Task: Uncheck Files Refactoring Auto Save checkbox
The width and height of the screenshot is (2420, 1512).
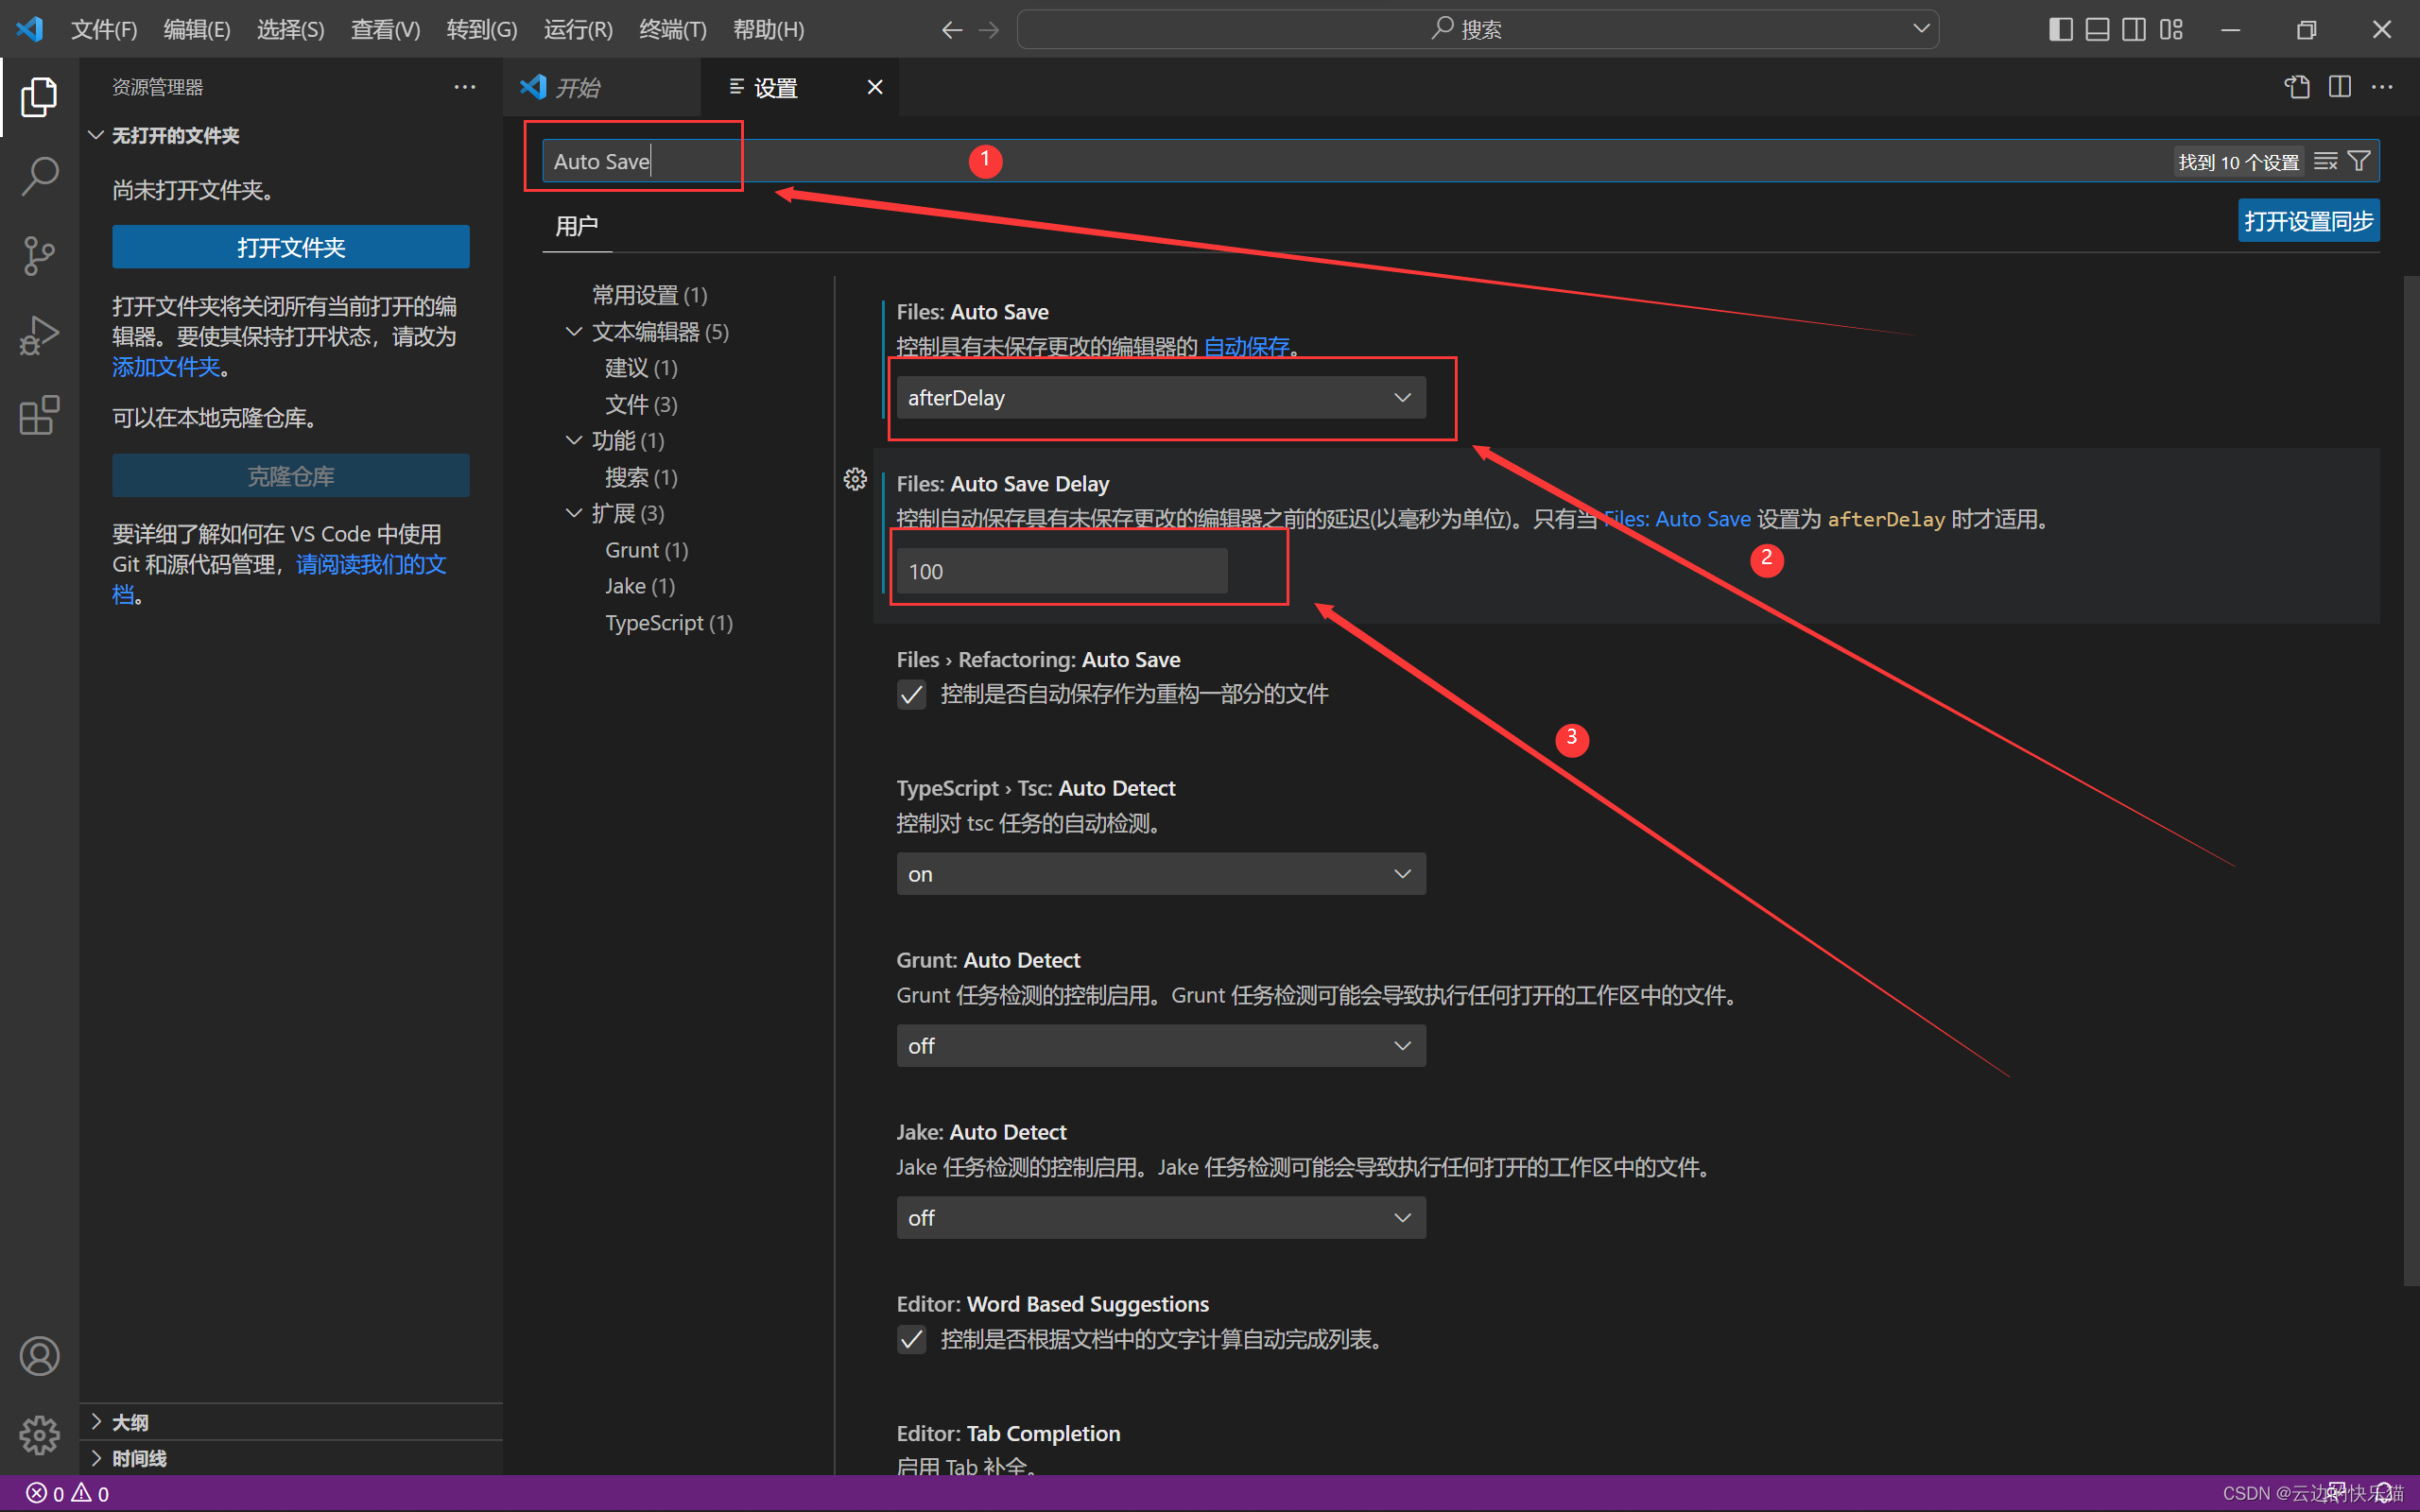Action: pos(911,694)
